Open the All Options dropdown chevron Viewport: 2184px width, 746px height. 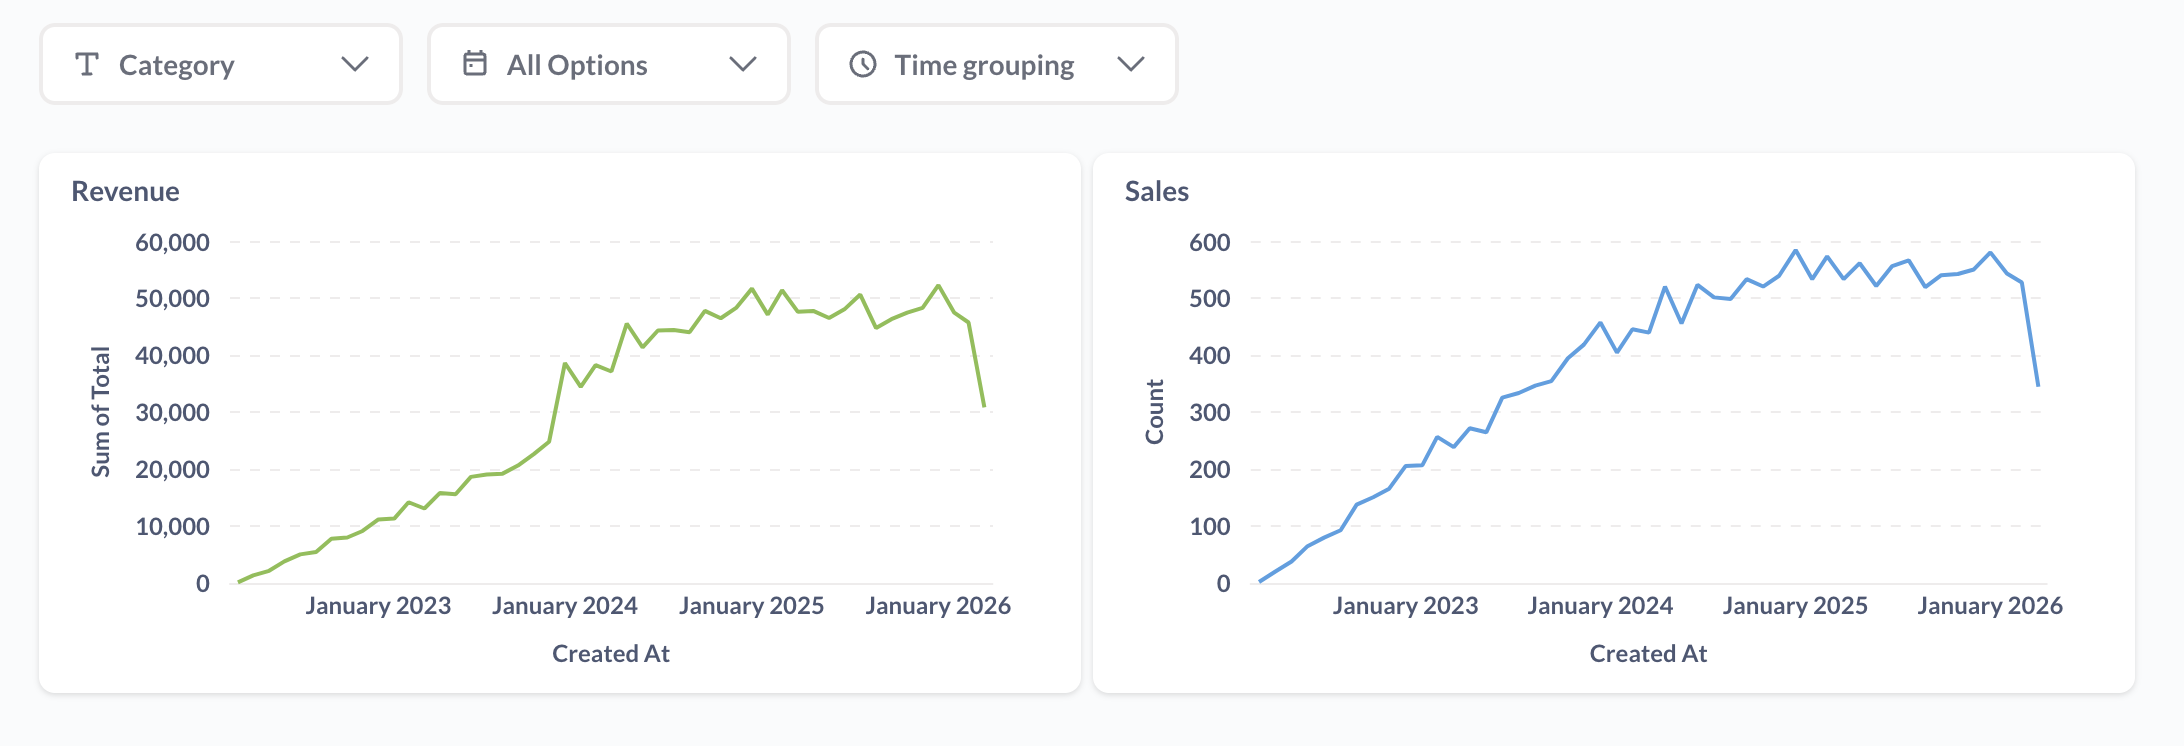coord(742,65)
